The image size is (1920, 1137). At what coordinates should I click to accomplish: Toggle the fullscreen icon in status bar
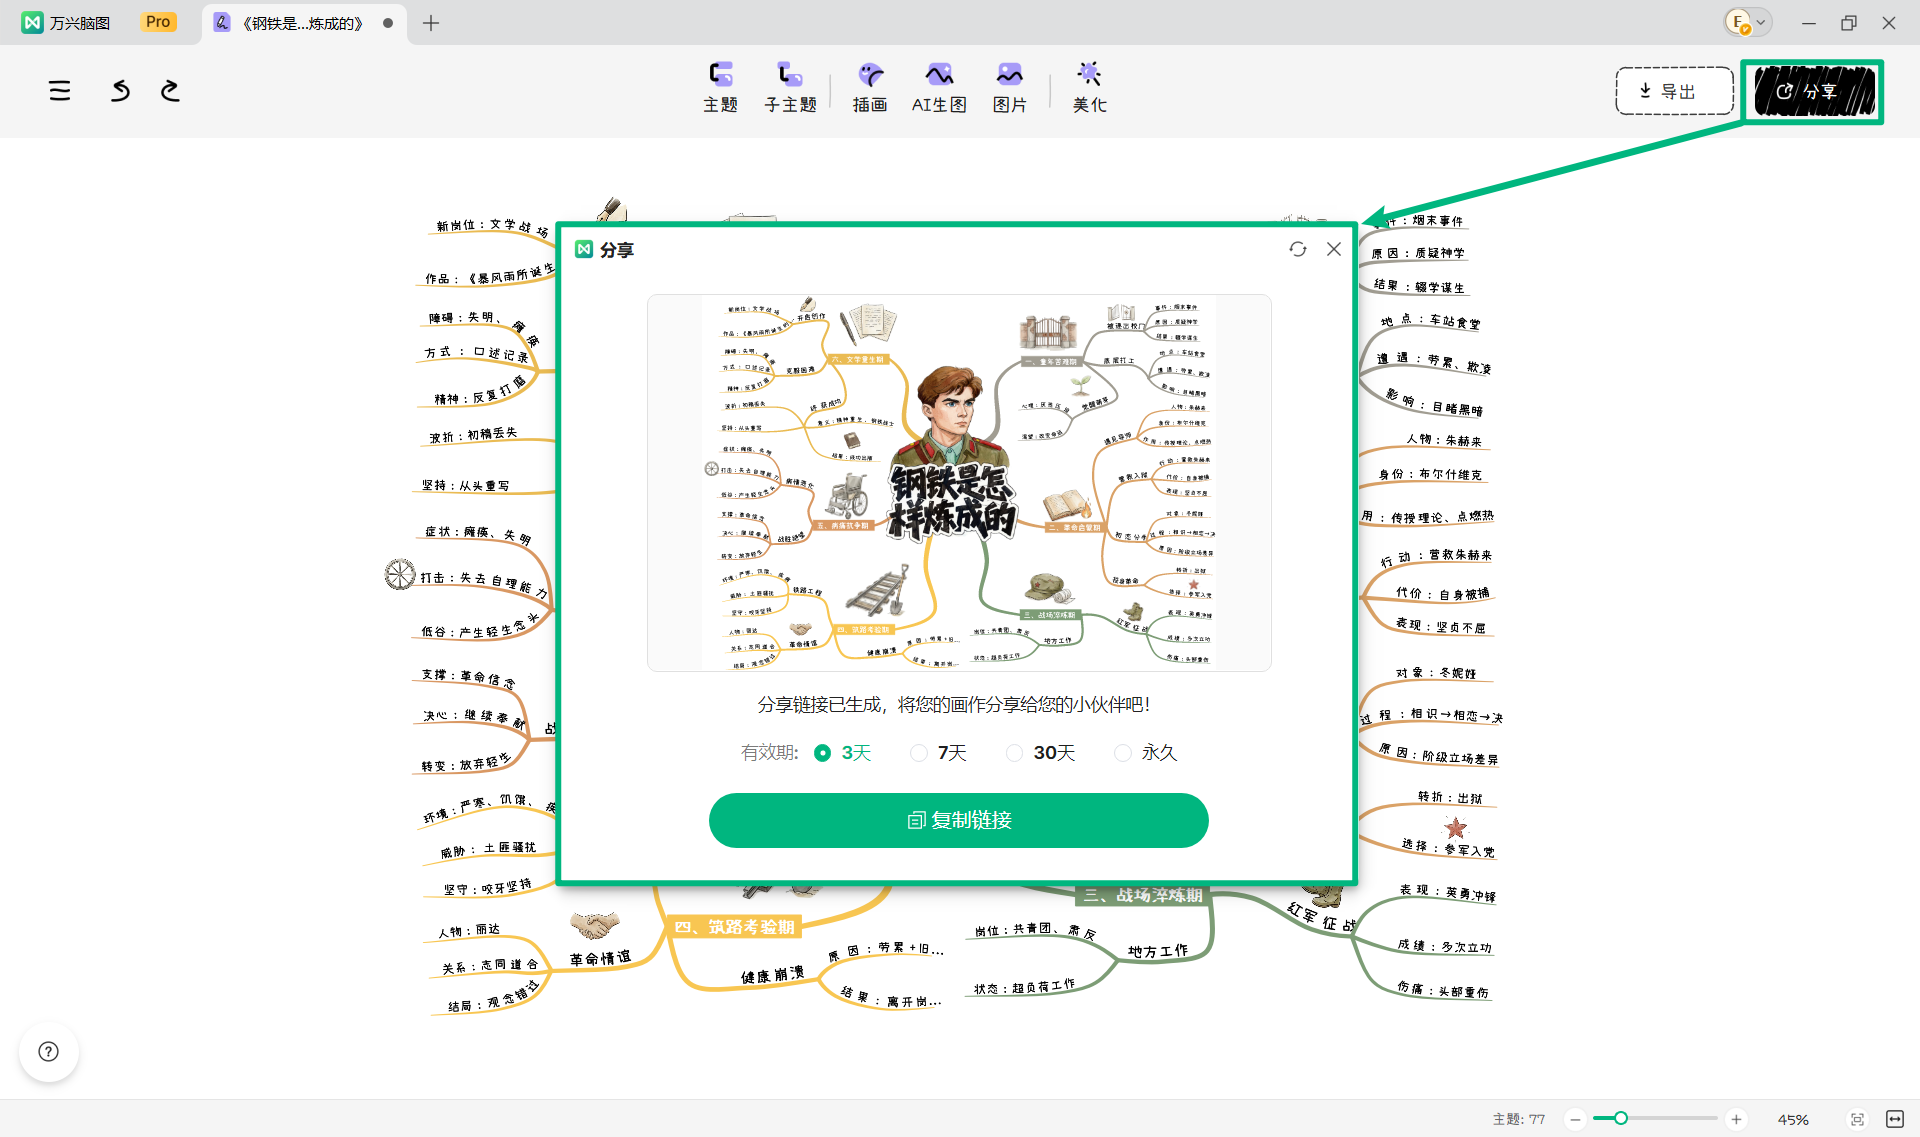pyautogui.click(x=1895, y=1119)
